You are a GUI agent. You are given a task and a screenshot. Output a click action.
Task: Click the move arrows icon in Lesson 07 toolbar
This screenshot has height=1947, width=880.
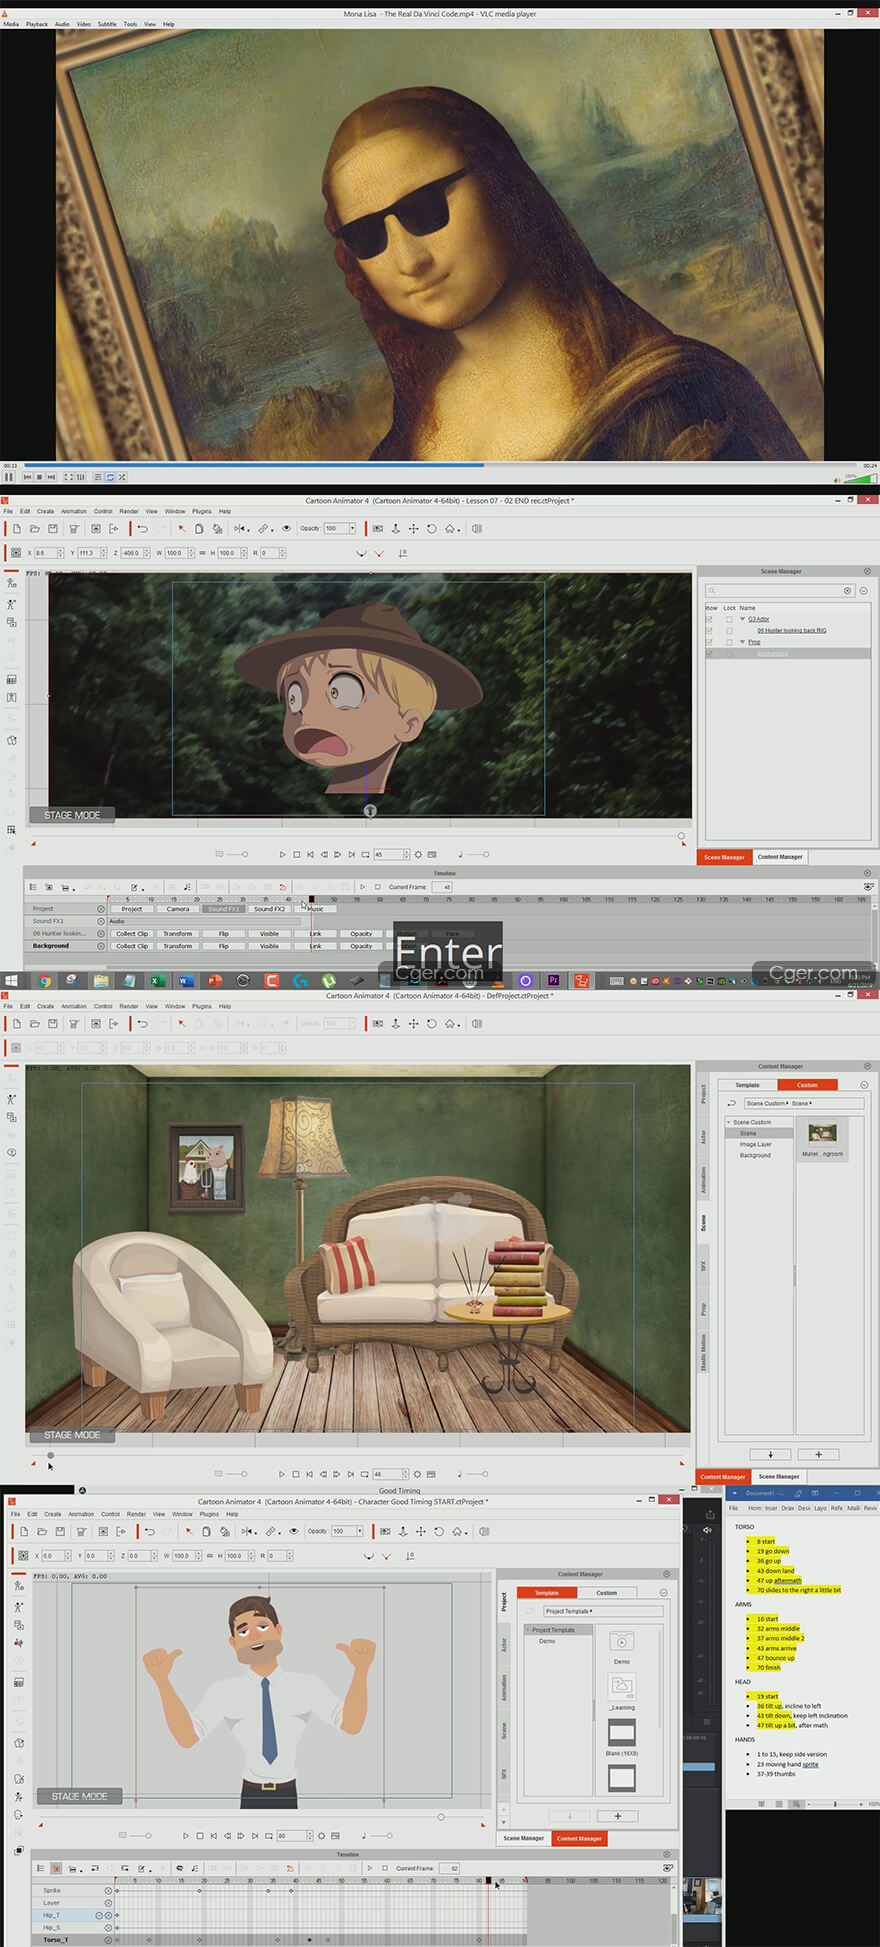pos(413,529)
